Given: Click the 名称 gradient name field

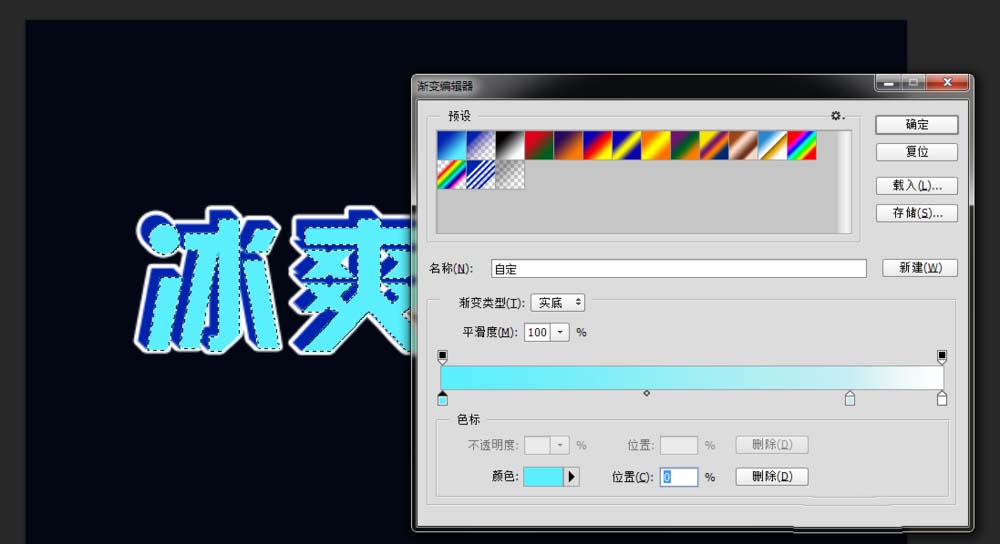Looking at the screenshot, I should pos(679,268).
